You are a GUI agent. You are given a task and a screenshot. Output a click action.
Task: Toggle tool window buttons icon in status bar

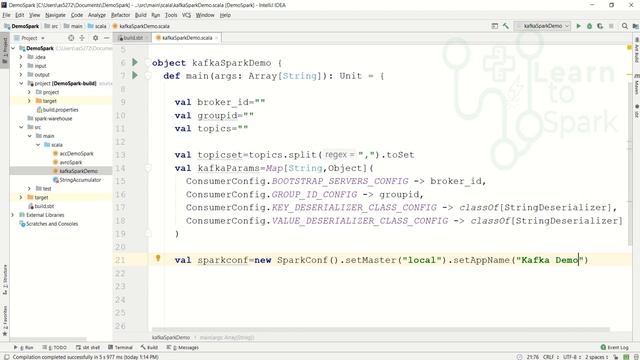tap(7, 357)
